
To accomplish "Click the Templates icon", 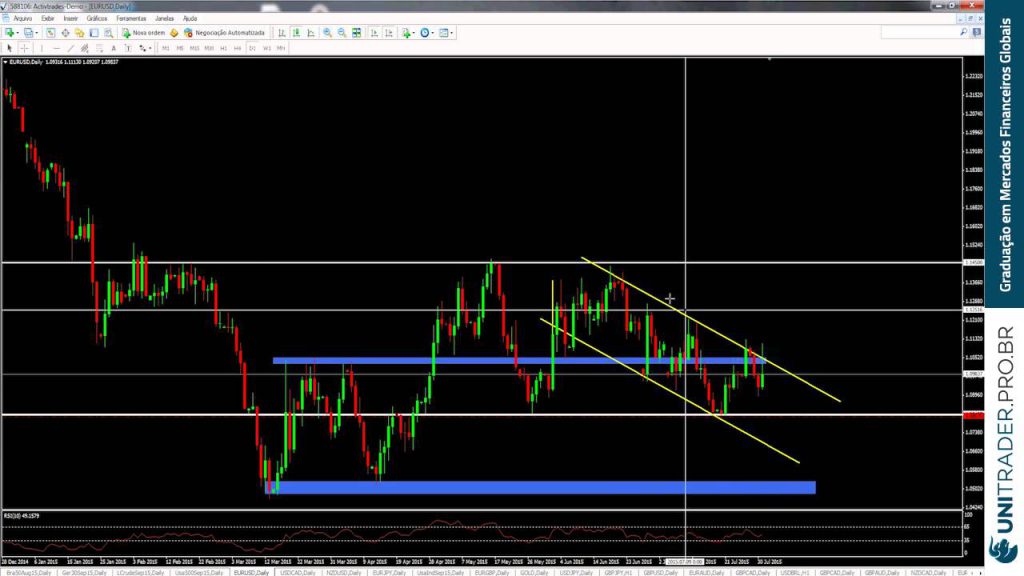I will coord(443,33).
